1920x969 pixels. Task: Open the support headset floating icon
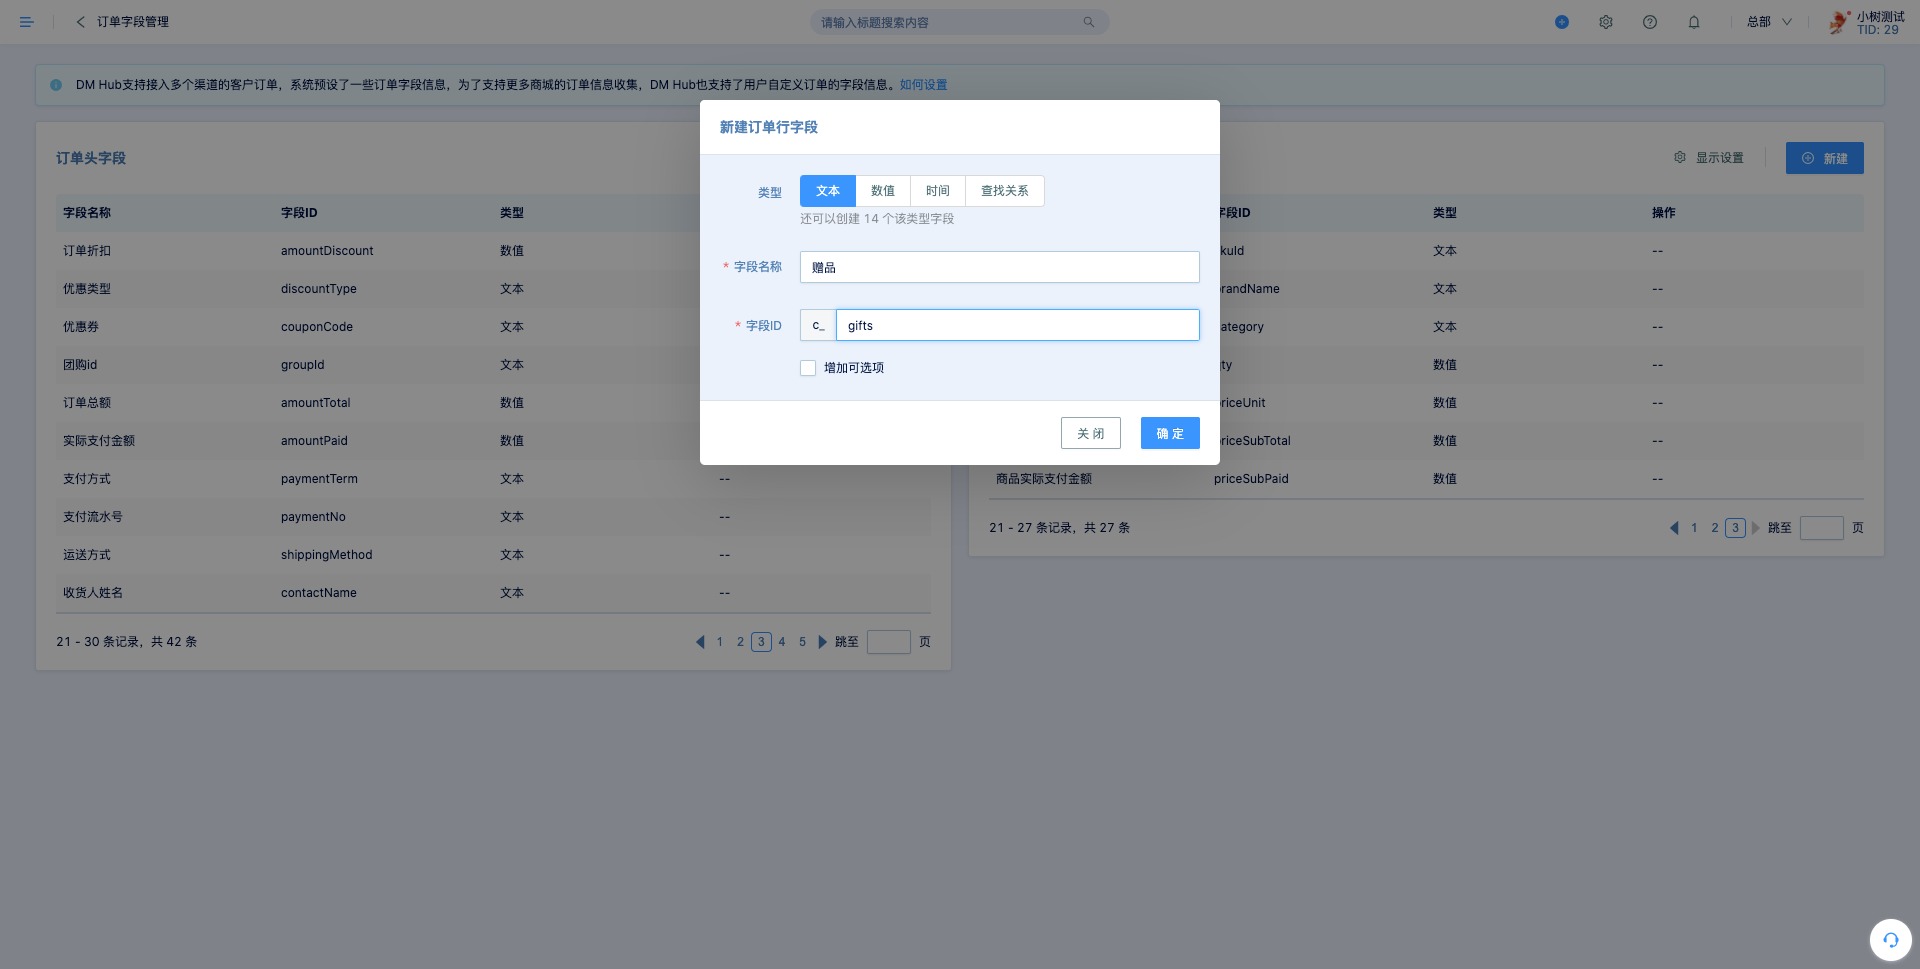pos(1891,940)
